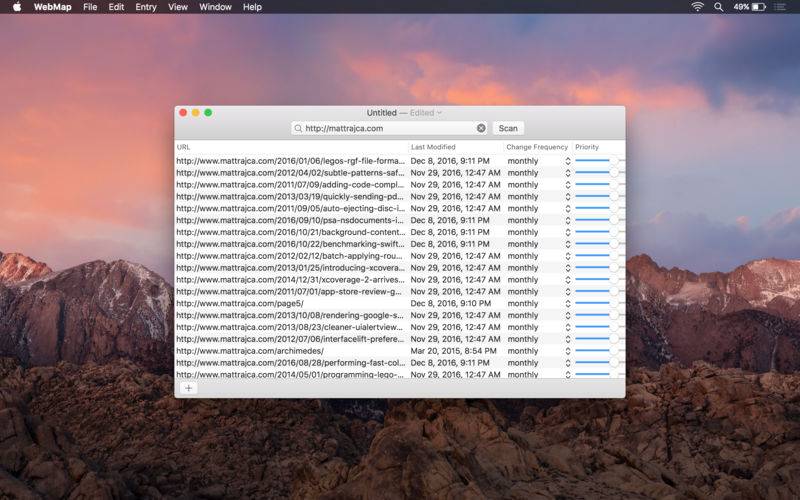This screenshot has height=500, width=800.
Task: Change frequency dropdown for adding-code-compl row
Action: click(539, 185)
